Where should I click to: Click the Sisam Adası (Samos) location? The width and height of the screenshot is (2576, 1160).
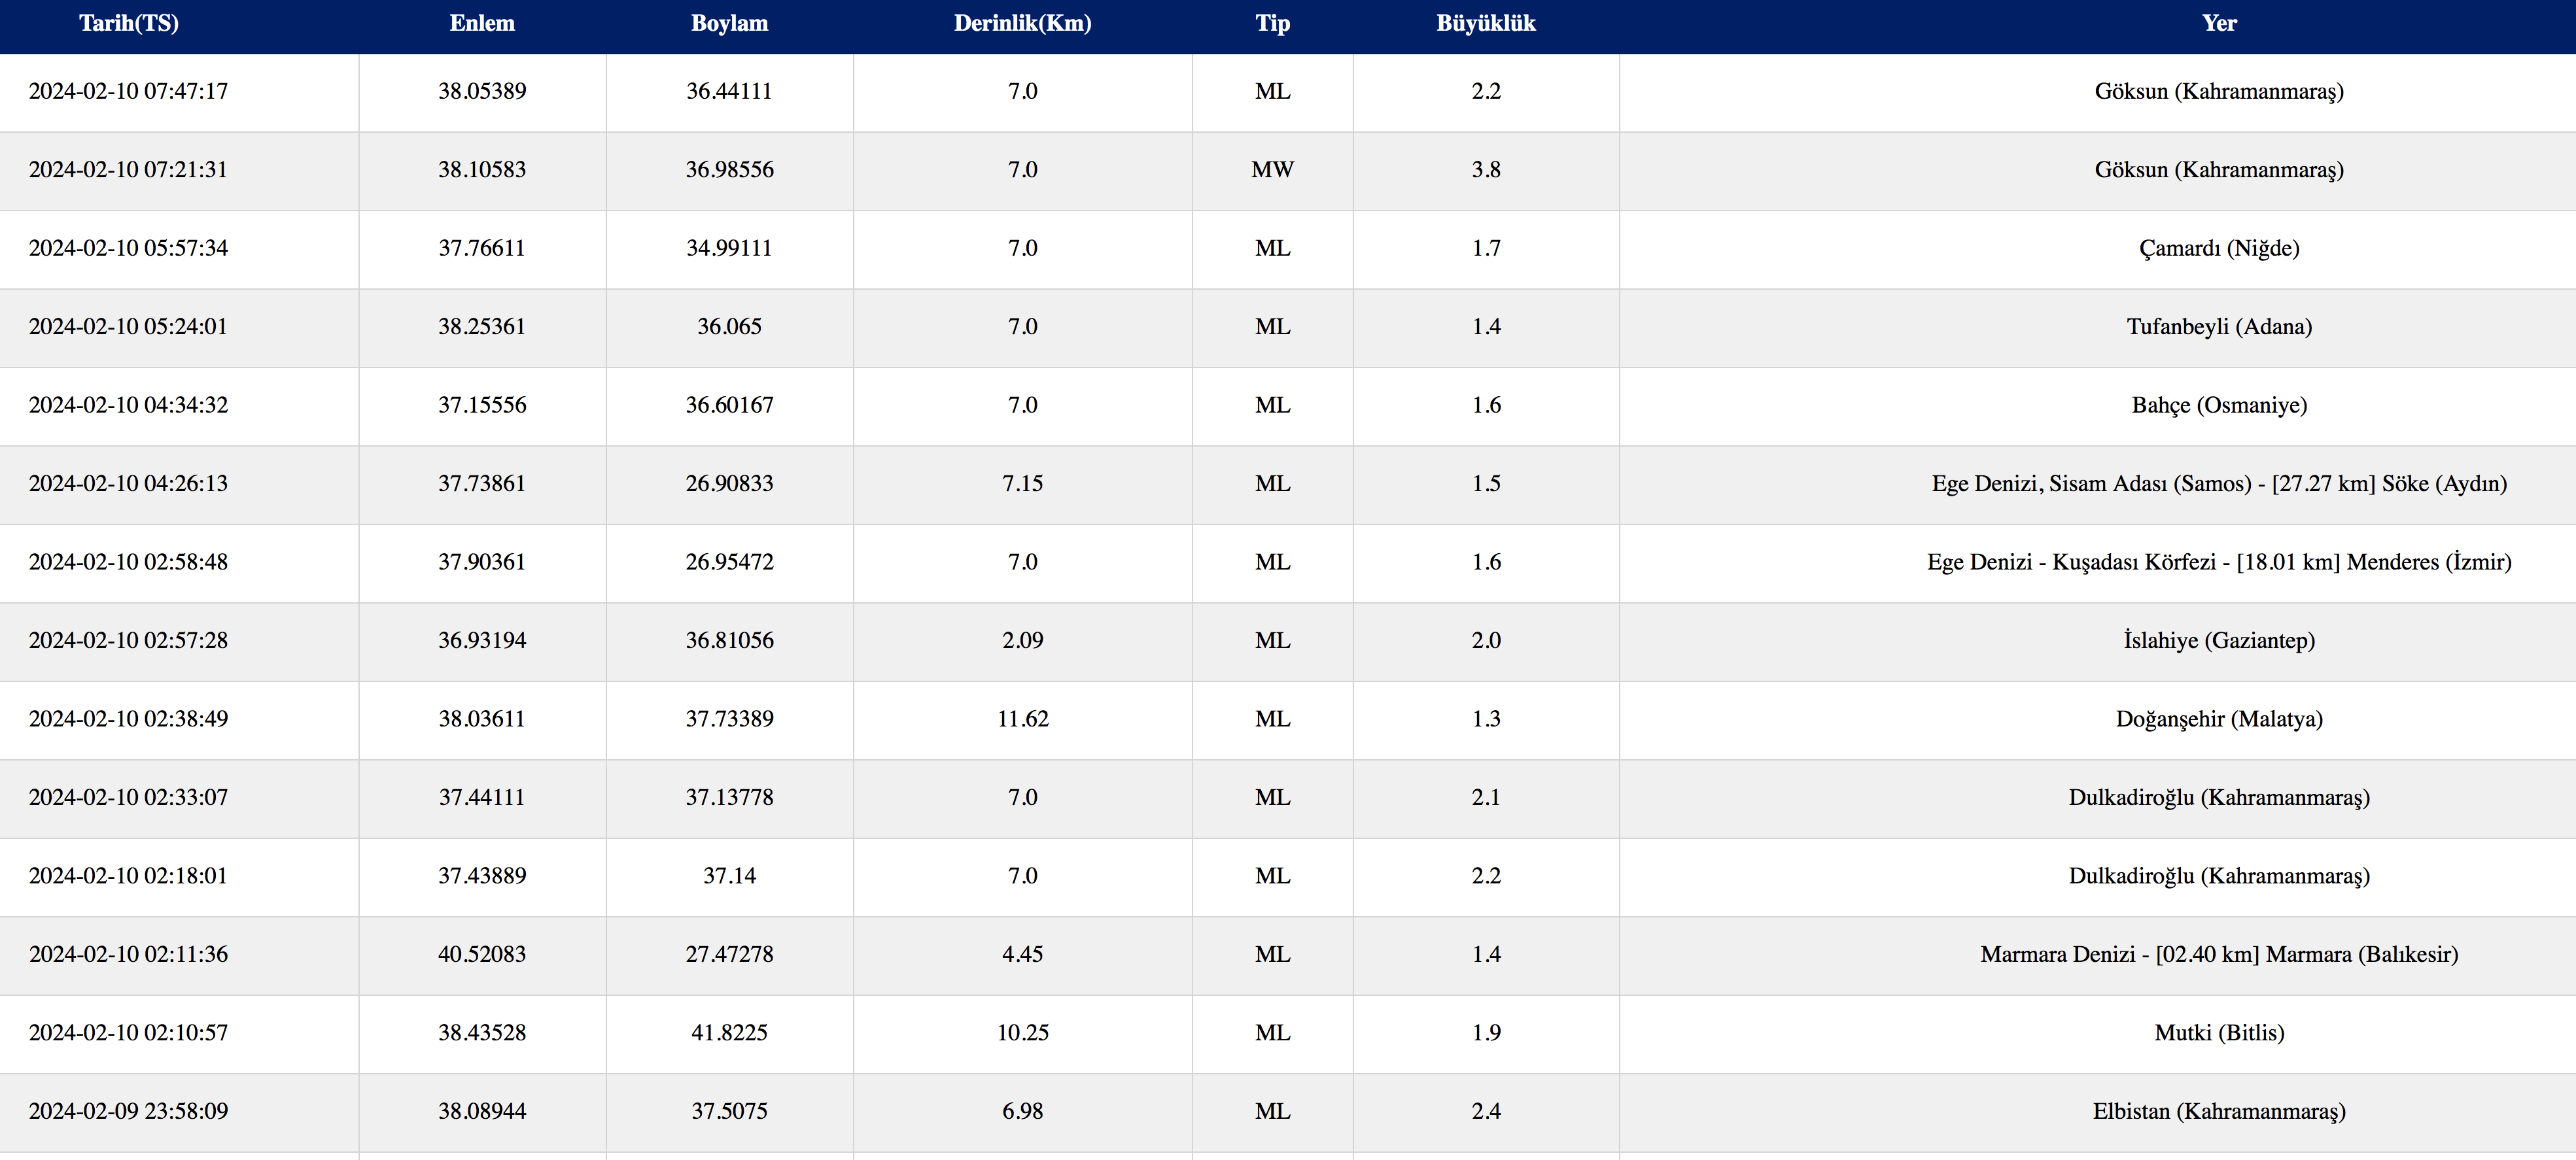(2219, 484)
